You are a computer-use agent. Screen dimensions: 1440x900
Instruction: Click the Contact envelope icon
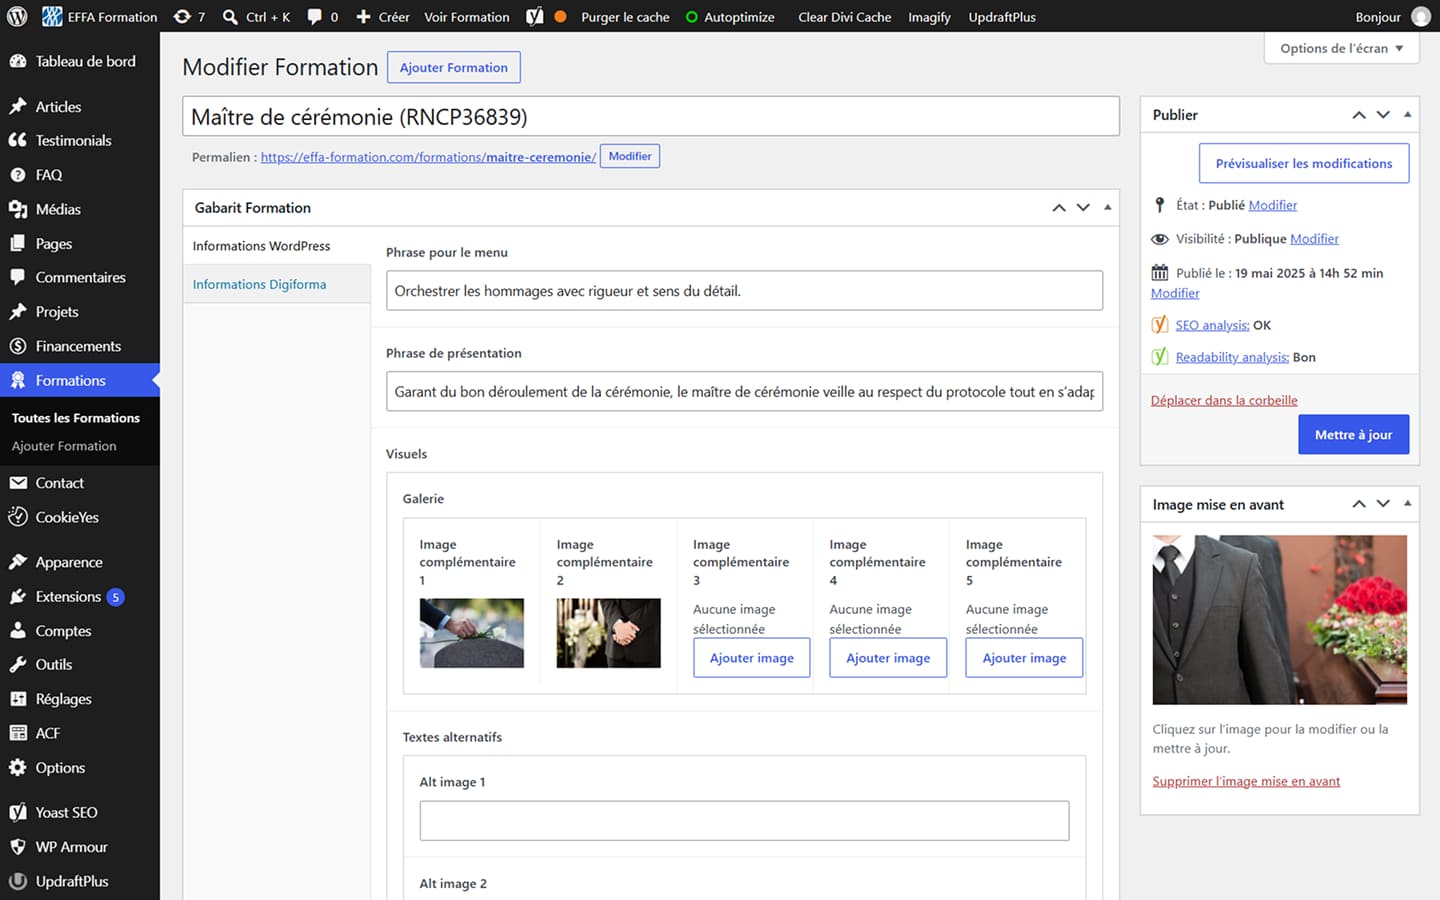pyautogui.click(x=18, y=482)
